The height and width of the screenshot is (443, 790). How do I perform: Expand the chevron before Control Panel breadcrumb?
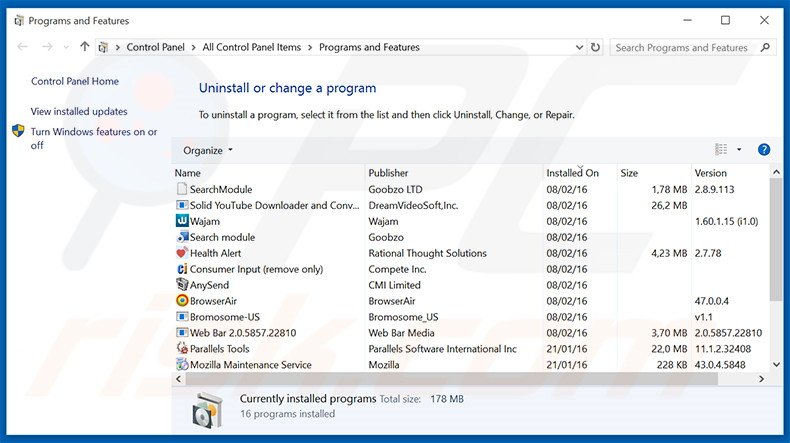117,47
